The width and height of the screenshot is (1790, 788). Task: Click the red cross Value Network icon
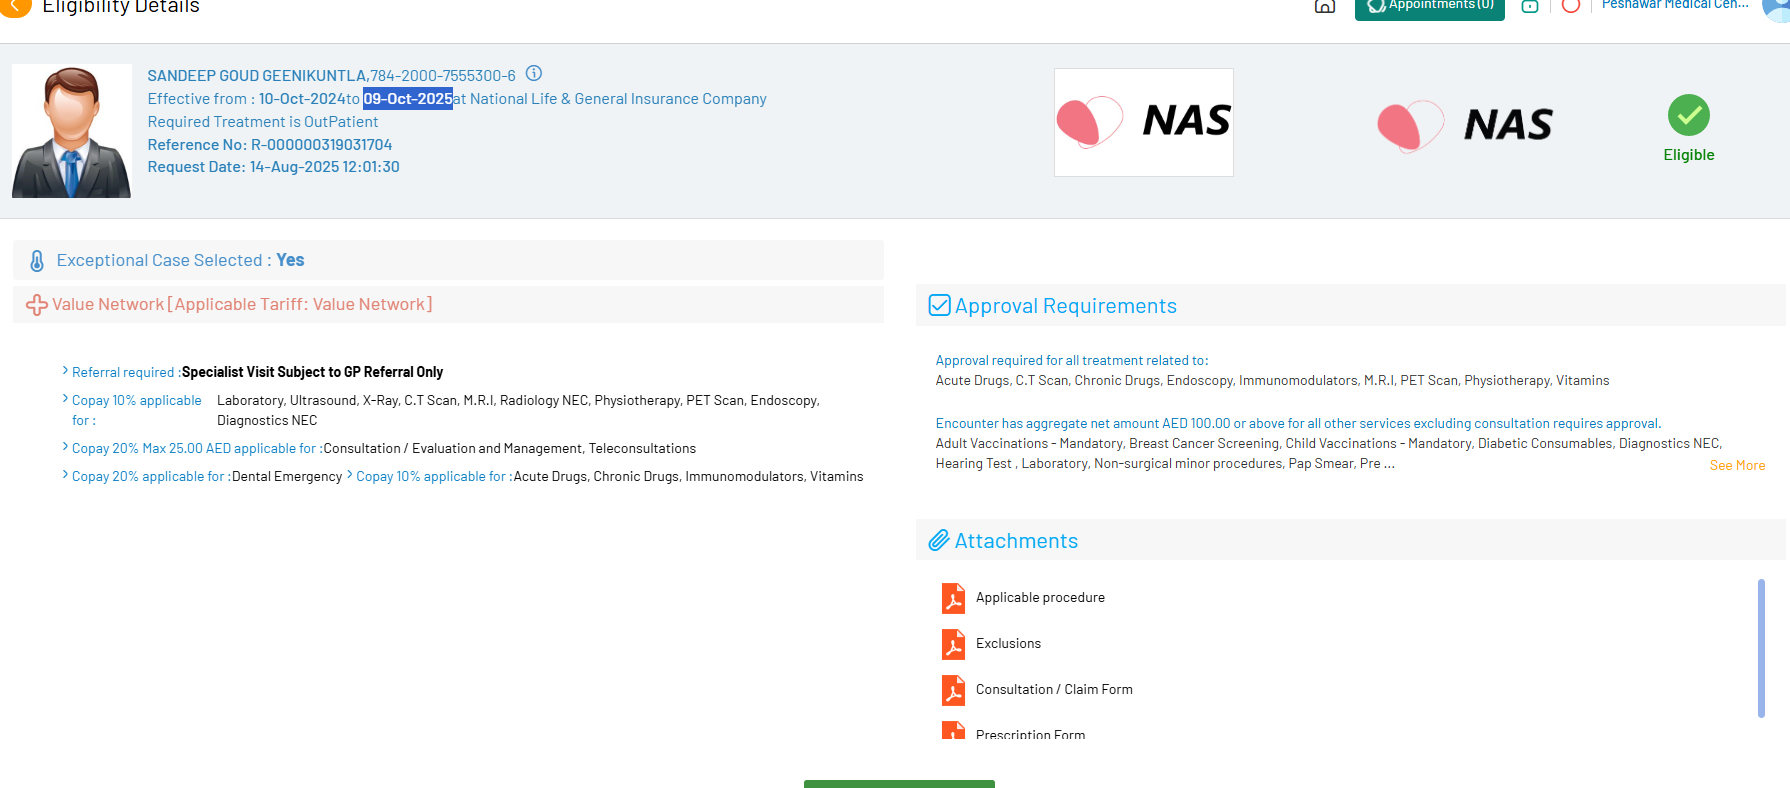point(37,305)
